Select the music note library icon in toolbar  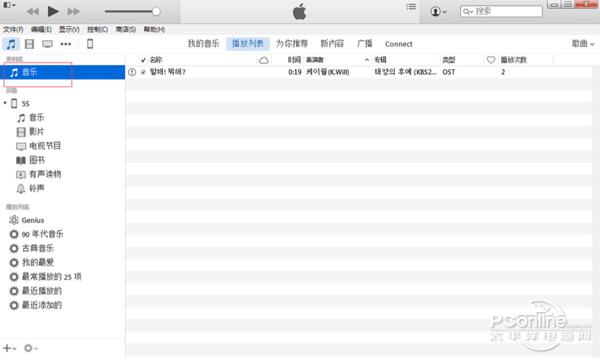(11, 44)
